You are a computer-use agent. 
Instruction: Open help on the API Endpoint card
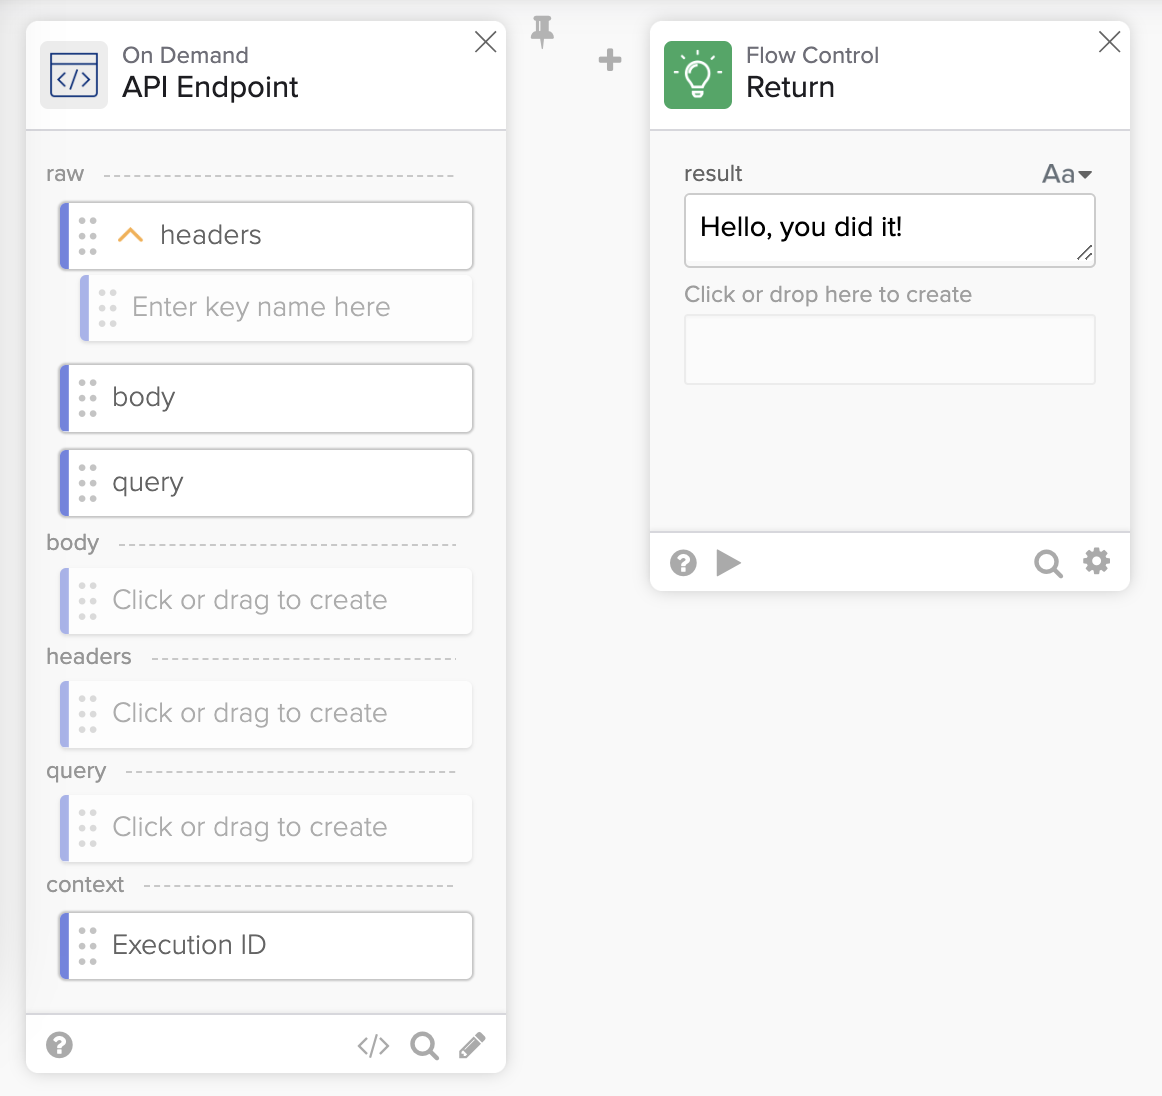click(60, 1045)
